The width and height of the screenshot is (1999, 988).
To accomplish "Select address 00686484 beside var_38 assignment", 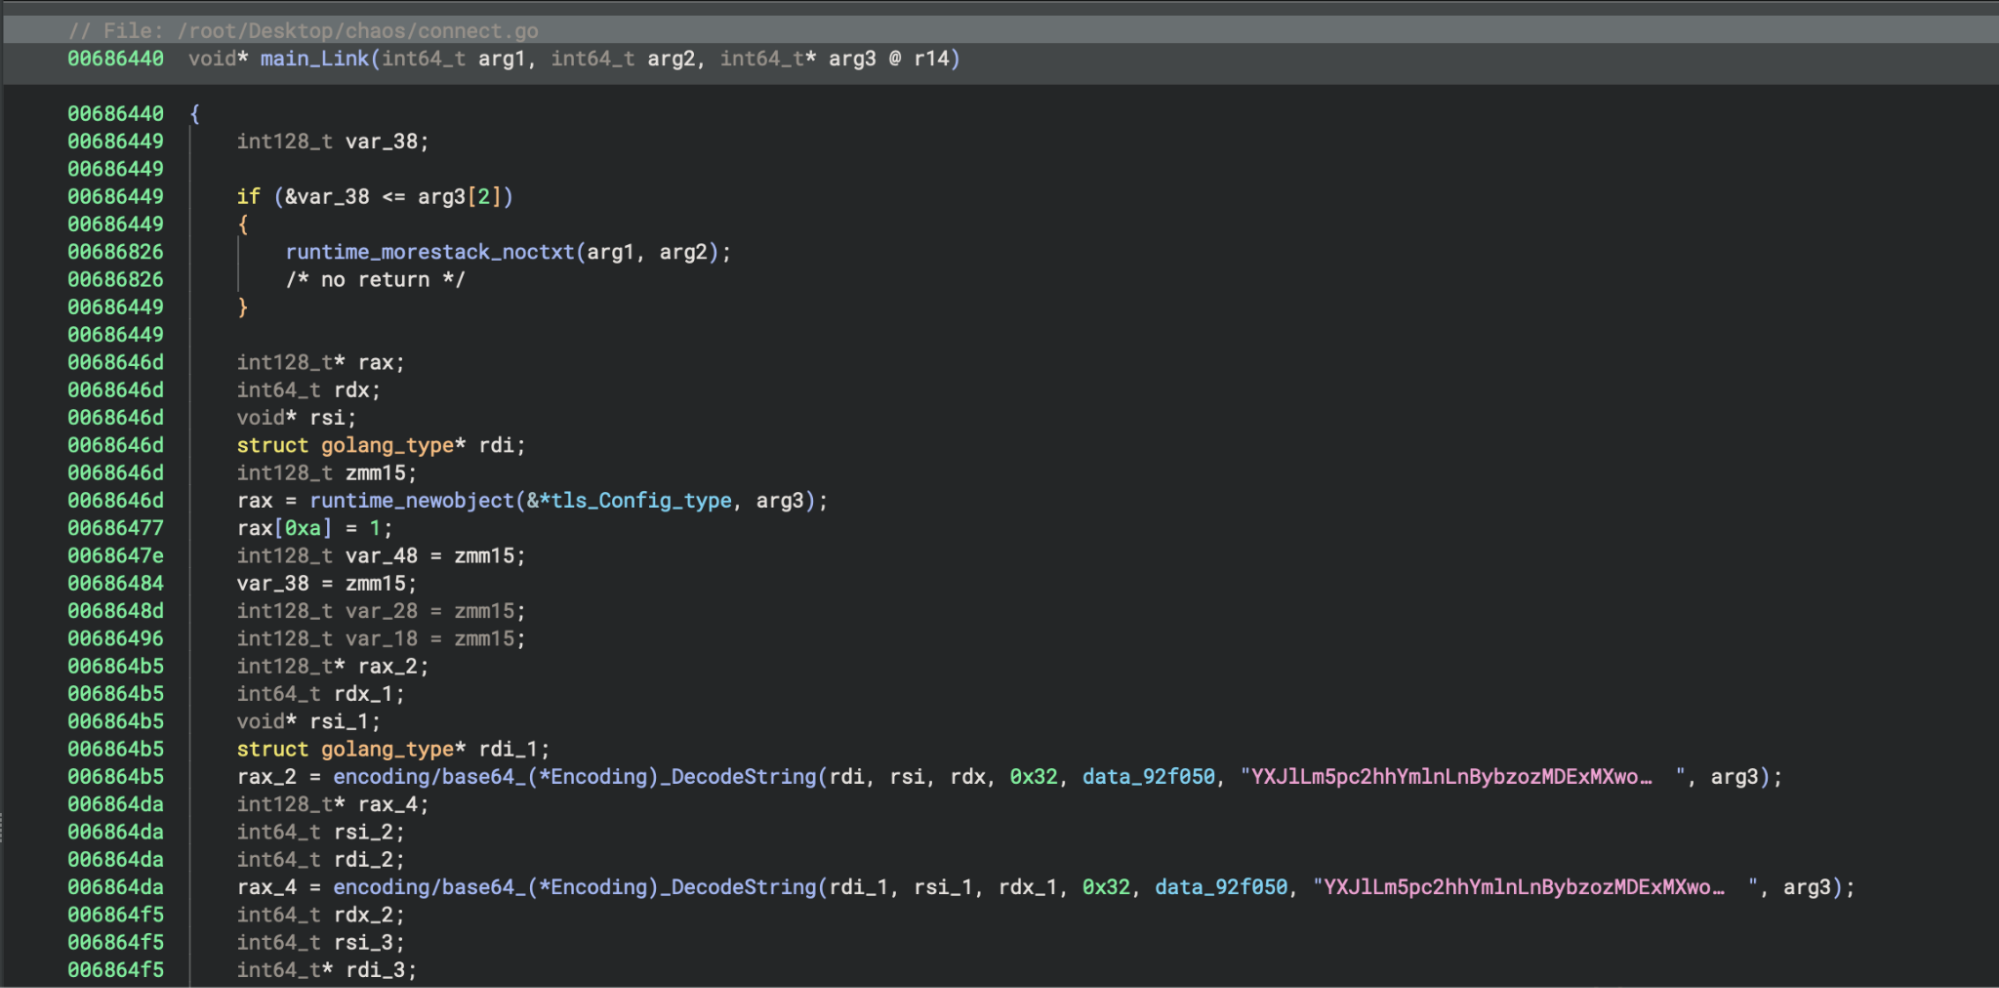I will pyautogui.click(x=115, y=583).
